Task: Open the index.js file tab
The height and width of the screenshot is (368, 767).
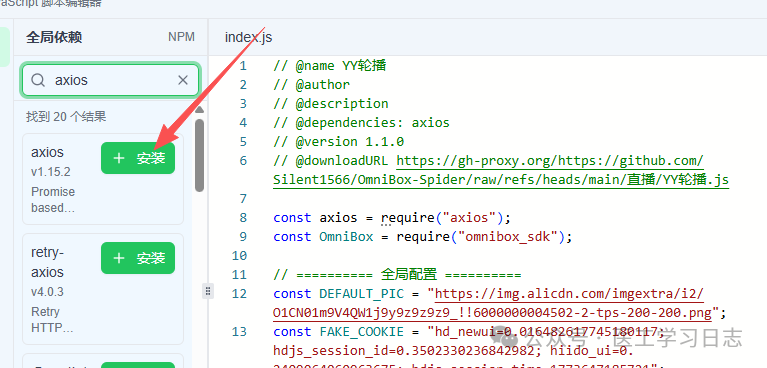Action: [248, 37]
